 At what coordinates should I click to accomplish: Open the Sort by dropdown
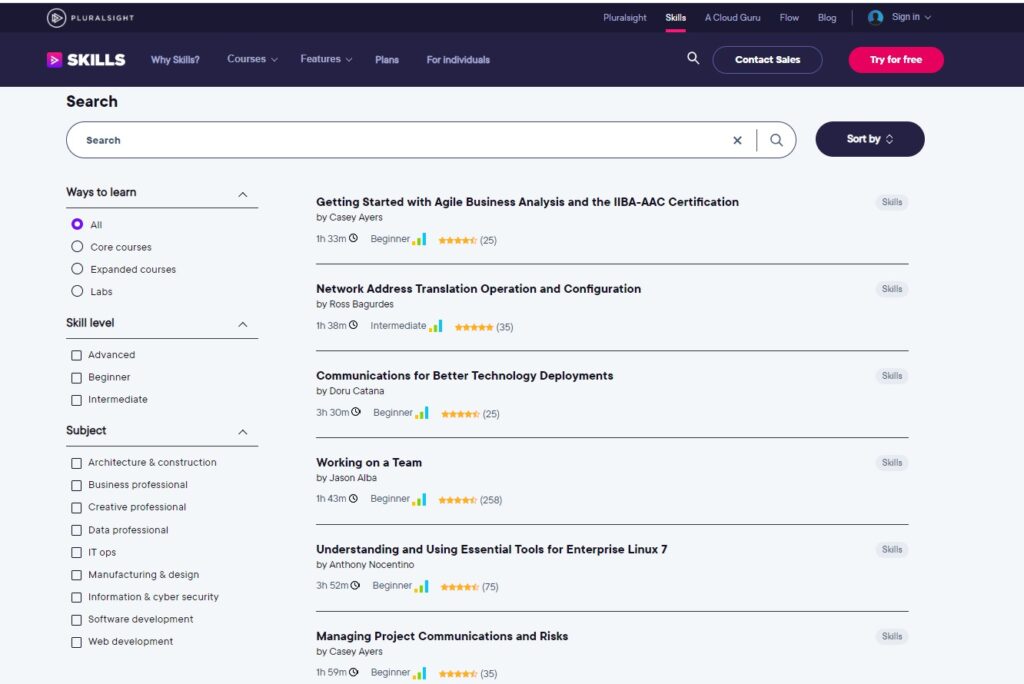869,140
